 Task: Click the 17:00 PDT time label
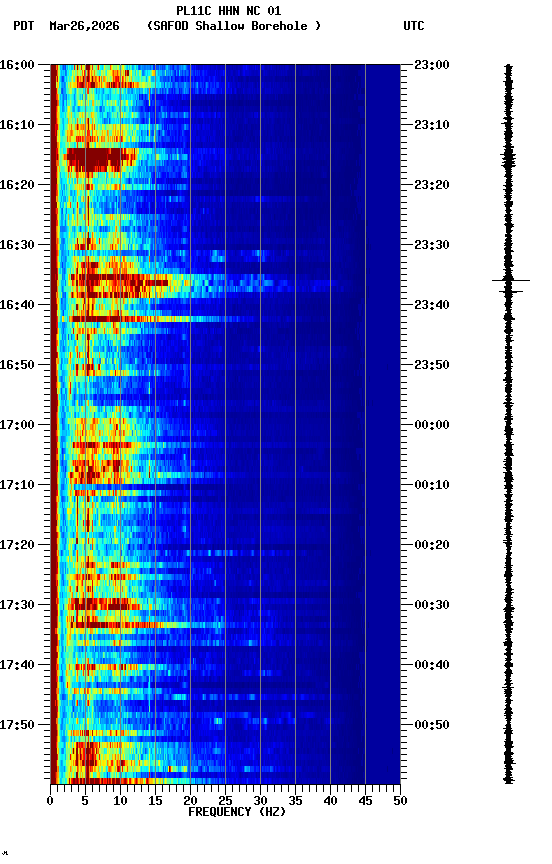coord(17,425)
